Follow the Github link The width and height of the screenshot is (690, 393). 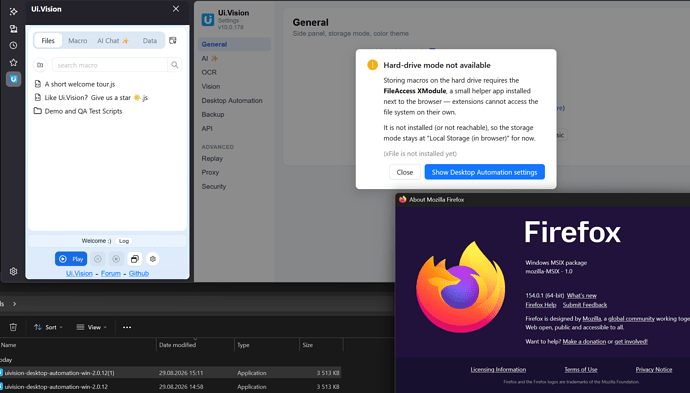coord(139,273)
